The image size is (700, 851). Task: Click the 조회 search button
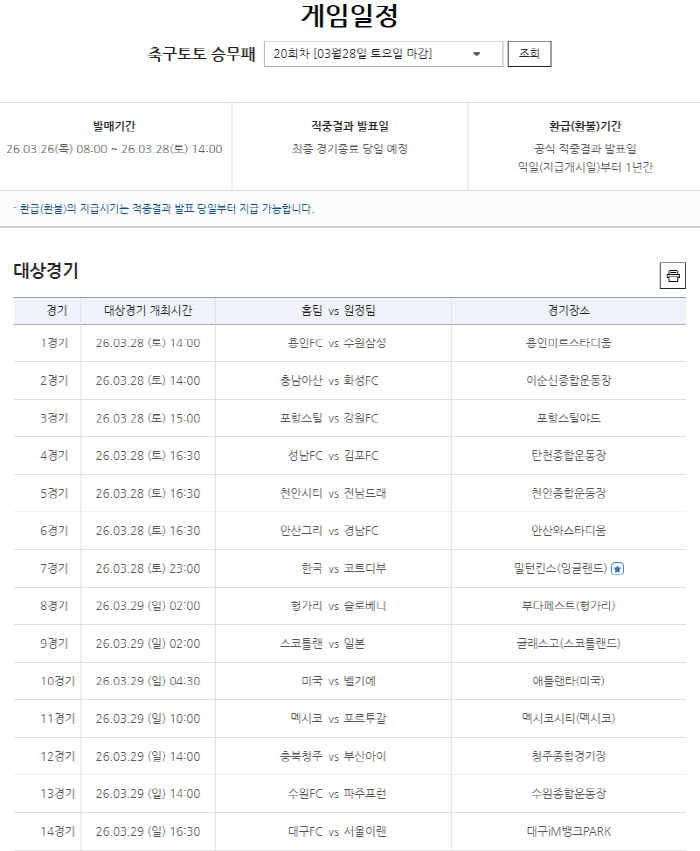point(529,54)
